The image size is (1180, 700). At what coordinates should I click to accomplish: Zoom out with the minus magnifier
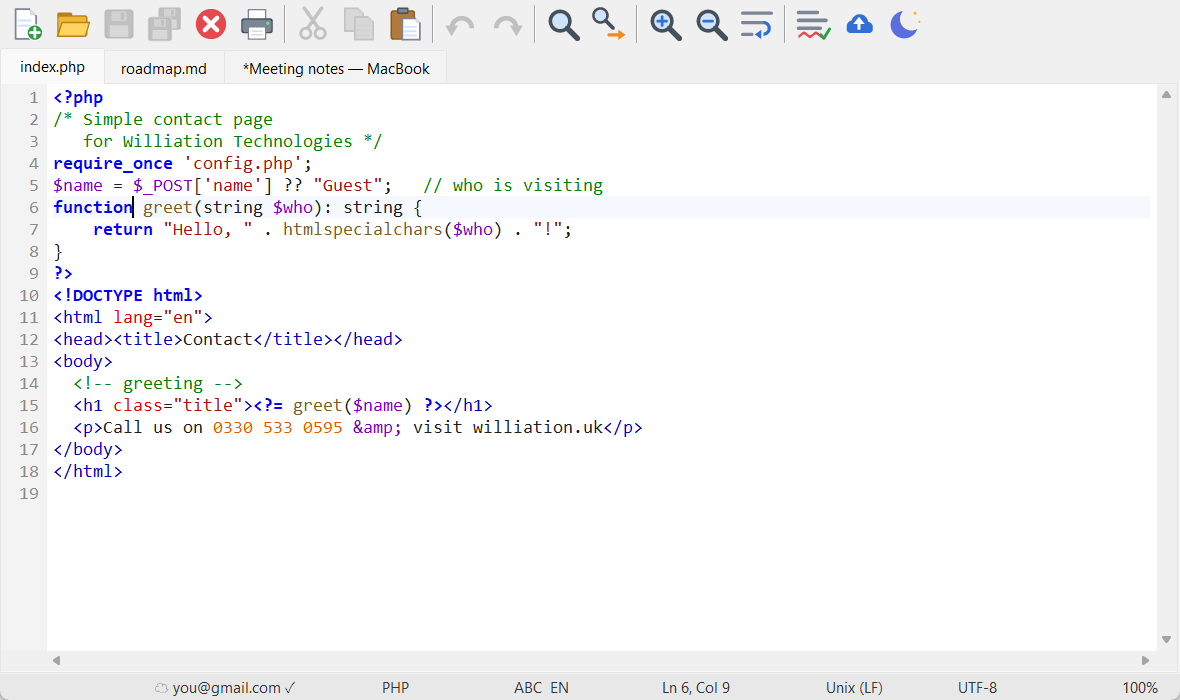(x=711, y=24)
